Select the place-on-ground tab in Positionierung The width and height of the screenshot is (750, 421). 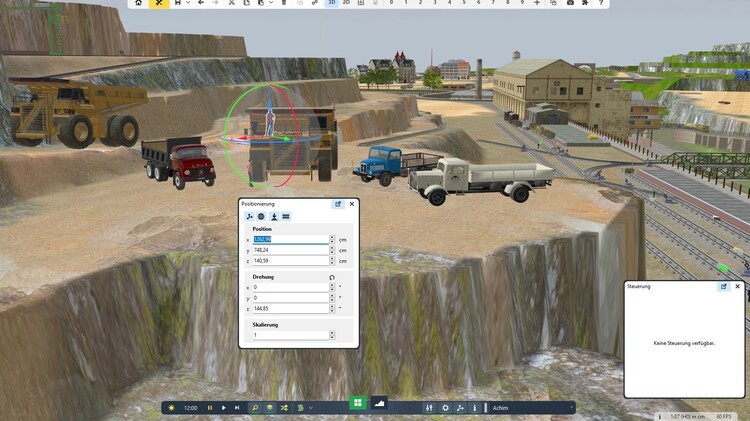pyautogui.click(x=273, y=216)
